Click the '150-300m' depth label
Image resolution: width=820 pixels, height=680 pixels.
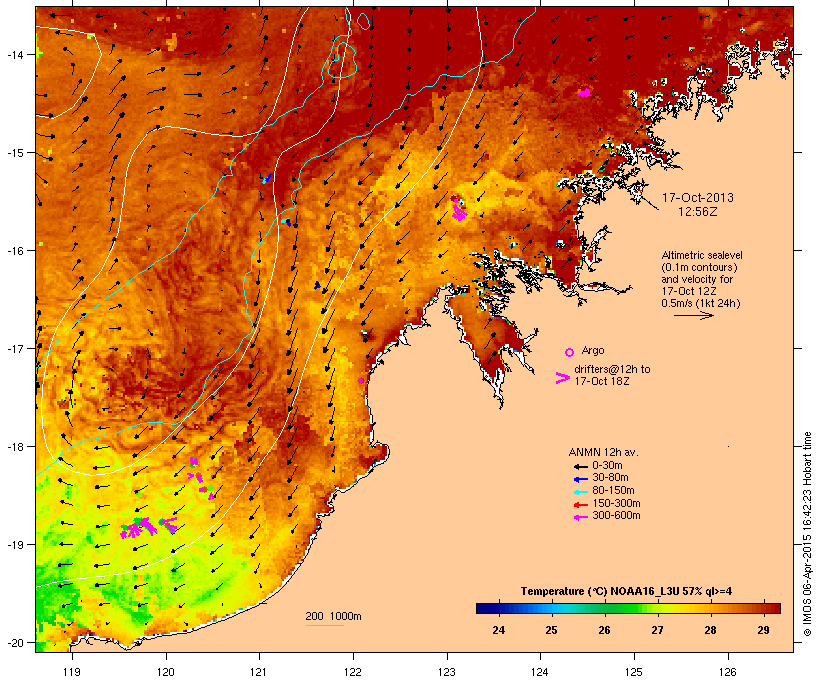point(617,503)
